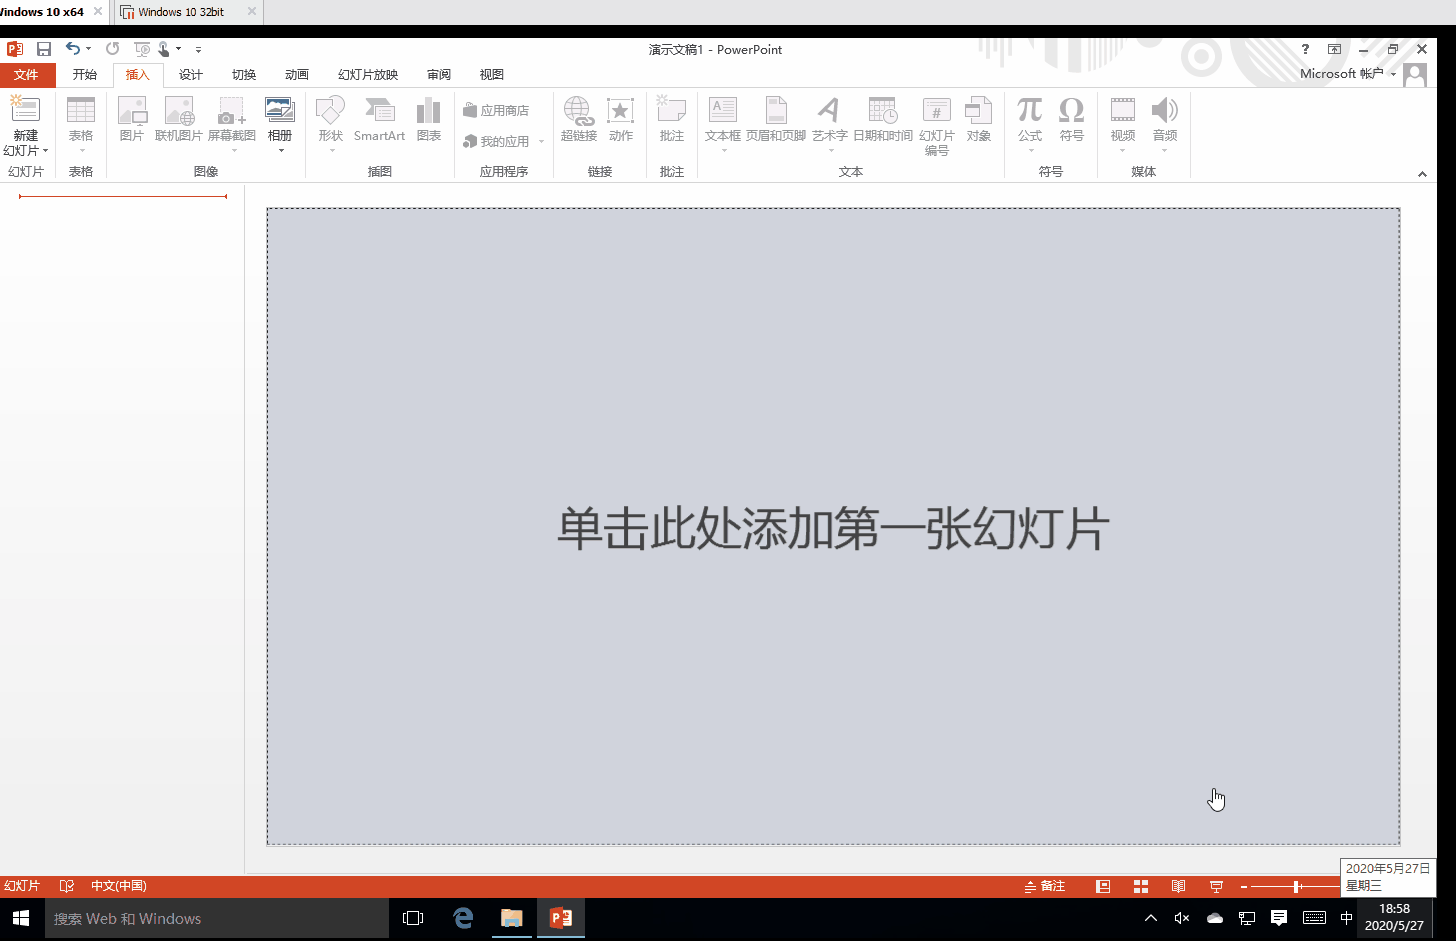Click 单击此处添加第一张幻灯片 placeholder
Screen dimensions: 1456x941
pos(833,528)
